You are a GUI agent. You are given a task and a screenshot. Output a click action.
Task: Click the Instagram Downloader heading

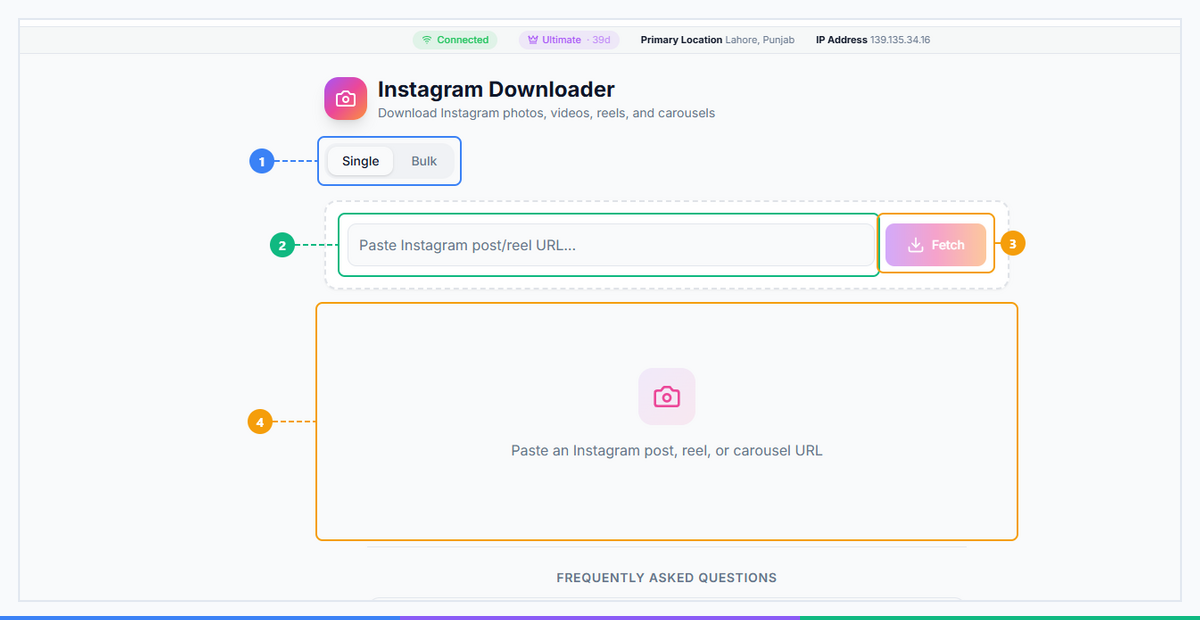pyautogui.click(x=496, y=90)
